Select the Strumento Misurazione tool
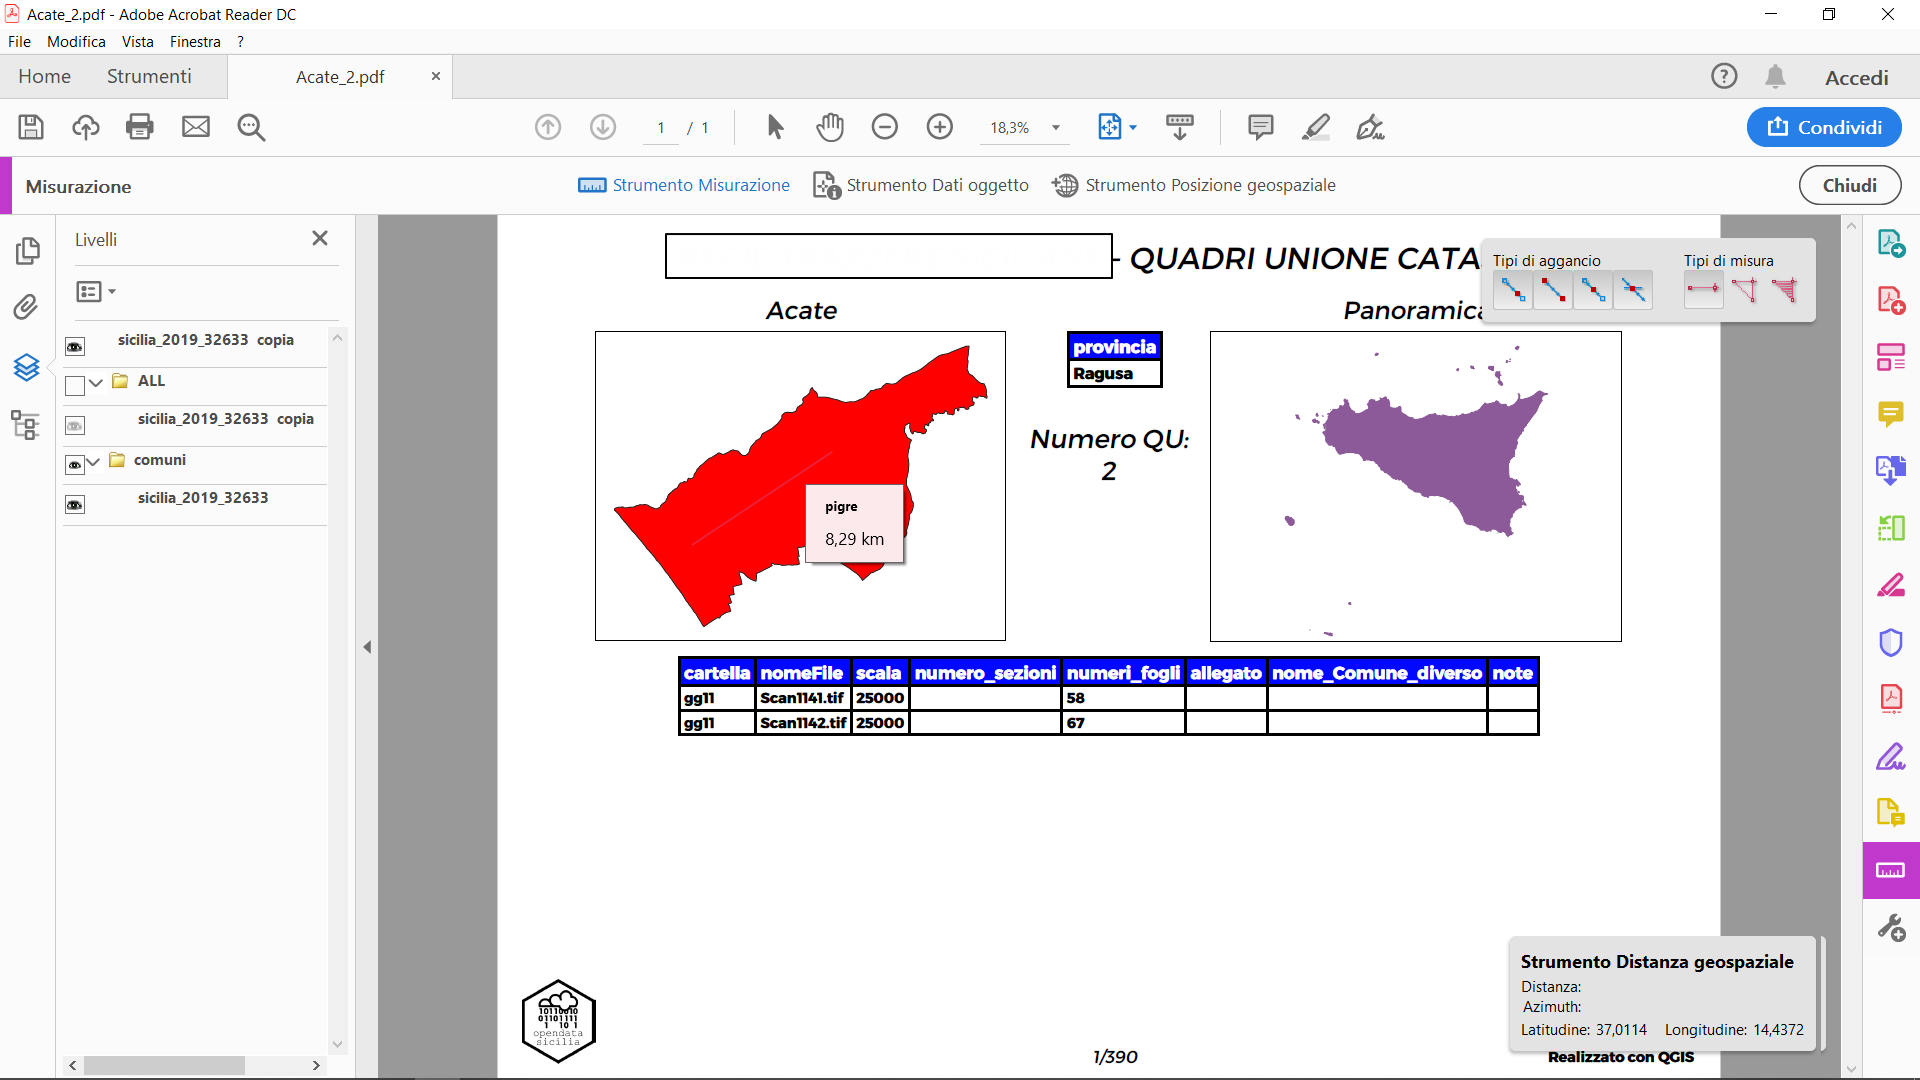The image size is (1920, 1080). tap(683, 185)
